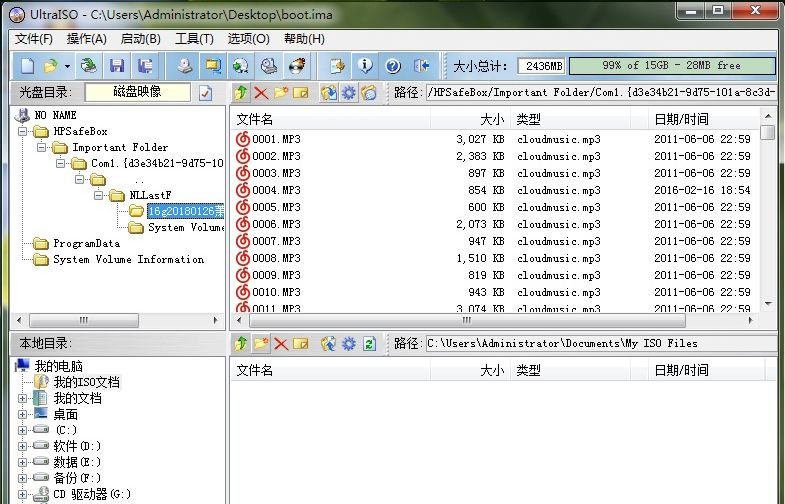Click the folder-with-monitor icon in the main toolbar
Screen dimensions: 785x504
click(x=213, y=66)
